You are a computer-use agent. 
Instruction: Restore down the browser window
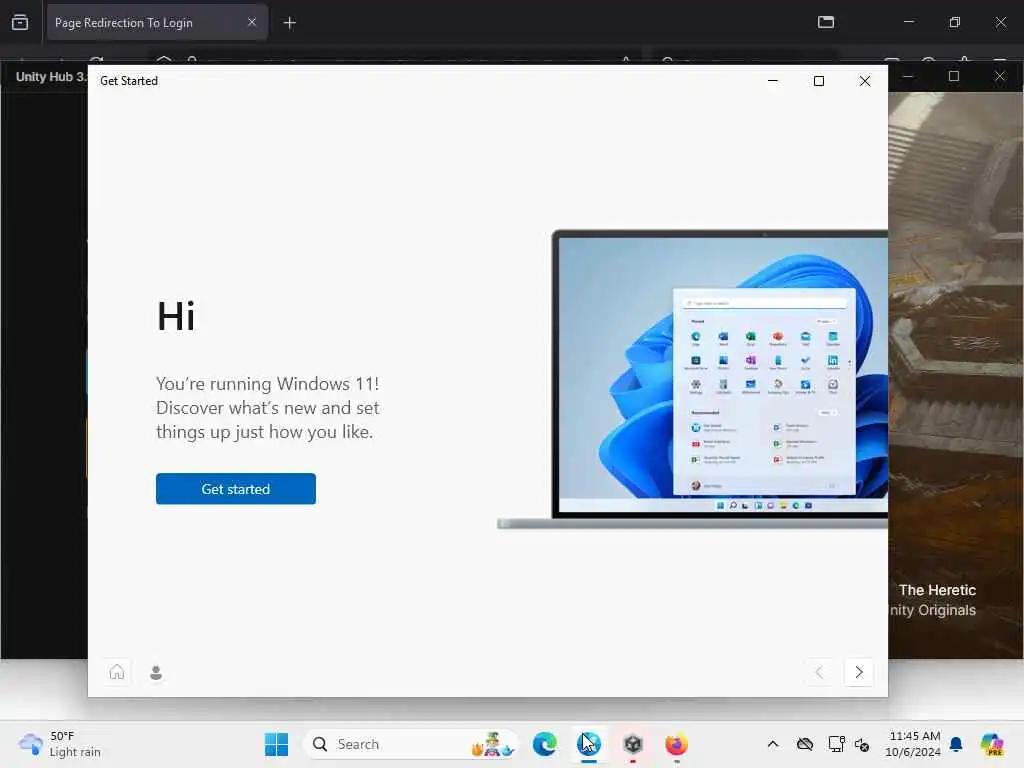[954, 22]
